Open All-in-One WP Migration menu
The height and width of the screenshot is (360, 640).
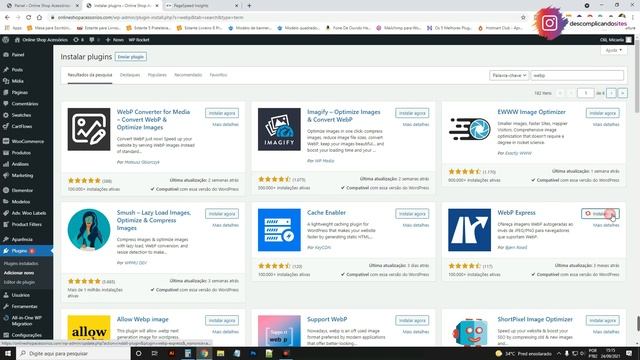tap(27, 321)
